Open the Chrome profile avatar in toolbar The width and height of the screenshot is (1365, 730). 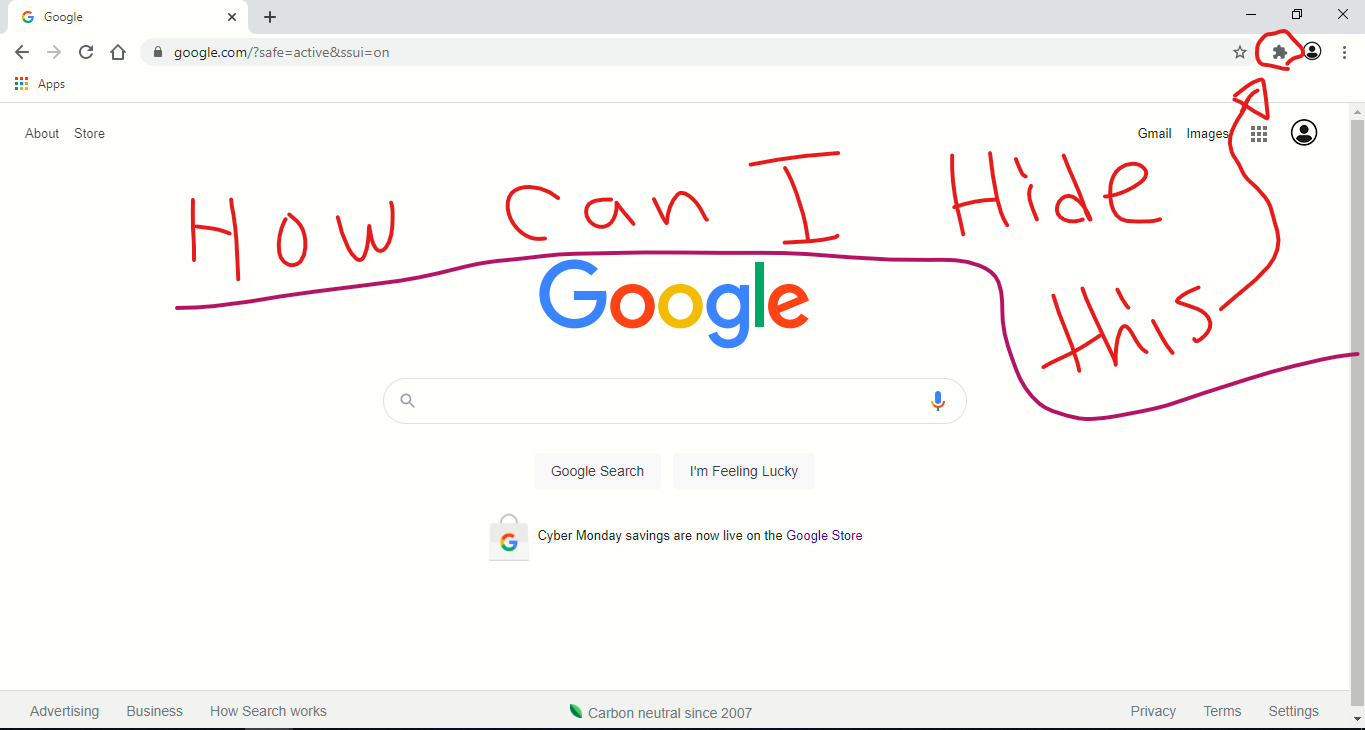click(x=1312, y=52)
